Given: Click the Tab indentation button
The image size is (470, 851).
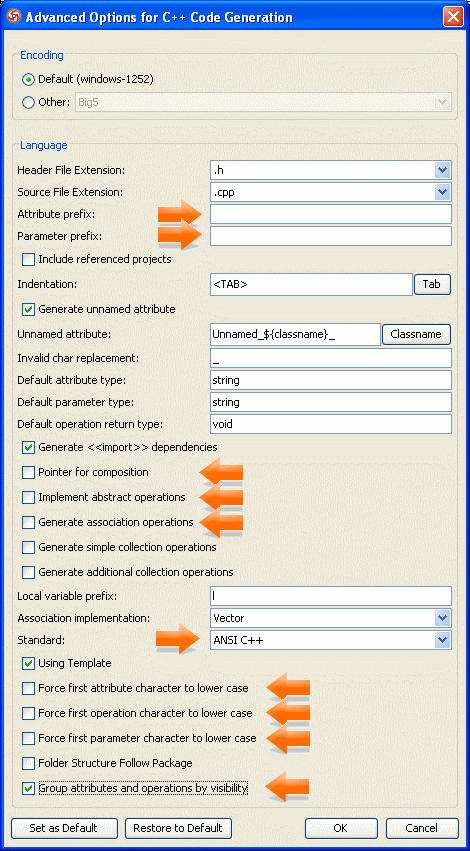Looking at the screenshot, I should coord(432,284).
